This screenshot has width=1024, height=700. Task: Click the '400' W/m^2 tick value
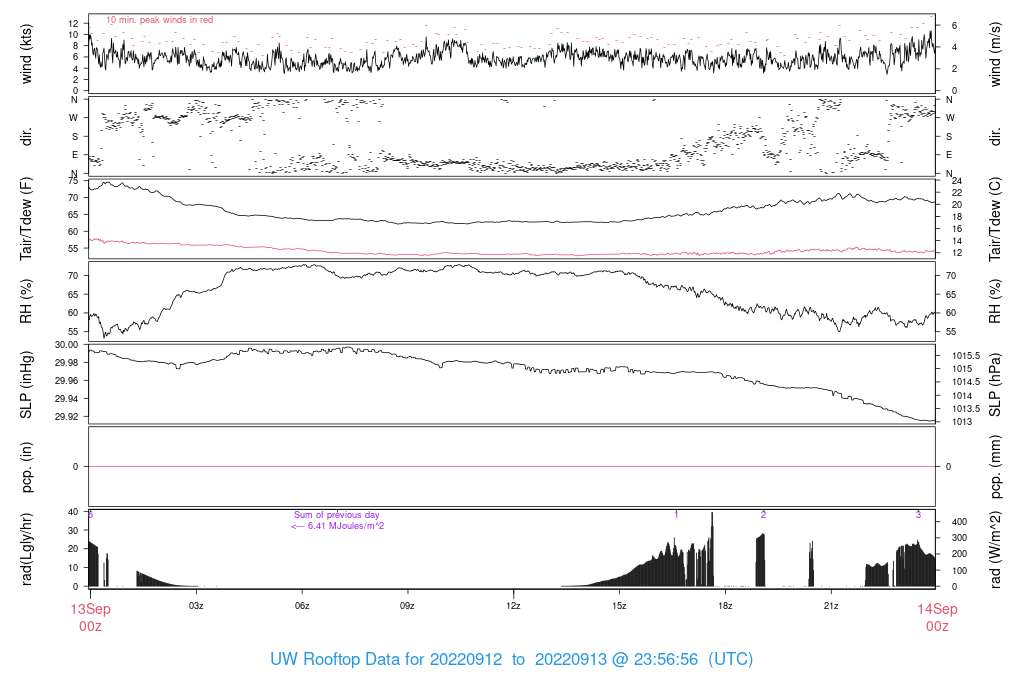pyautogui.click(x=959, y=522)
